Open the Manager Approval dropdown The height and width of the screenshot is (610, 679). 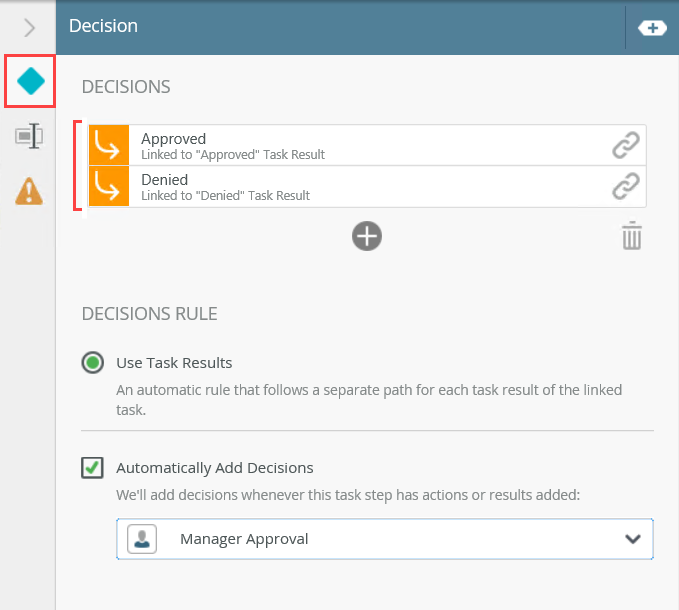click(x=385, y=539)
